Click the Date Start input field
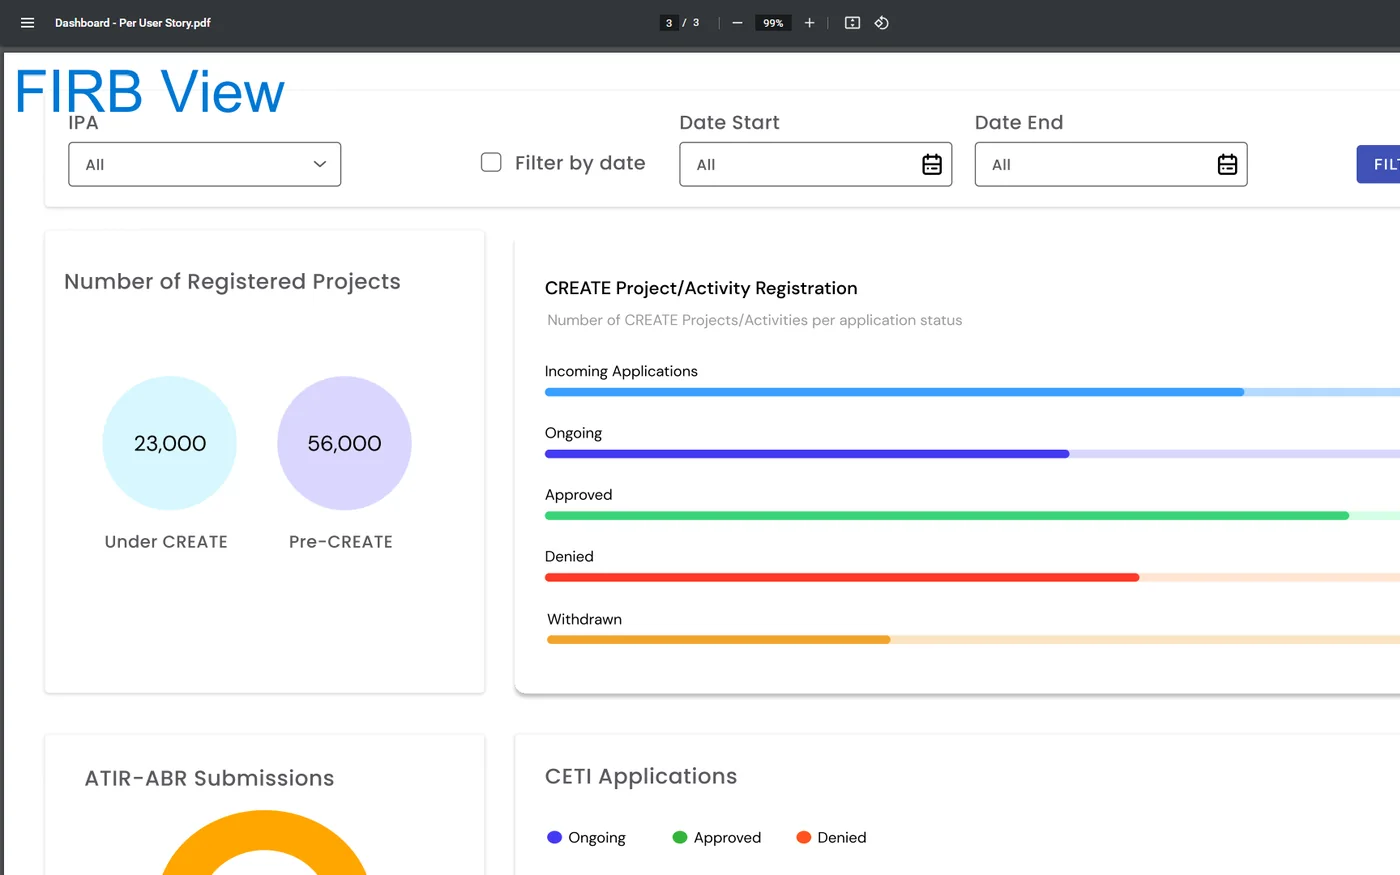This screenshot has height=875, width=1400. 816,164
